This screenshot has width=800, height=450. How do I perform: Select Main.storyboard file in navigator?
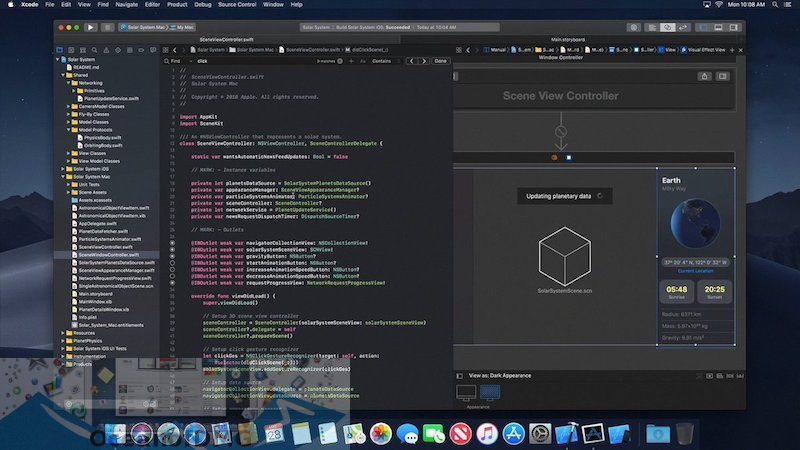pyautogui.click(x=95, y=294)
